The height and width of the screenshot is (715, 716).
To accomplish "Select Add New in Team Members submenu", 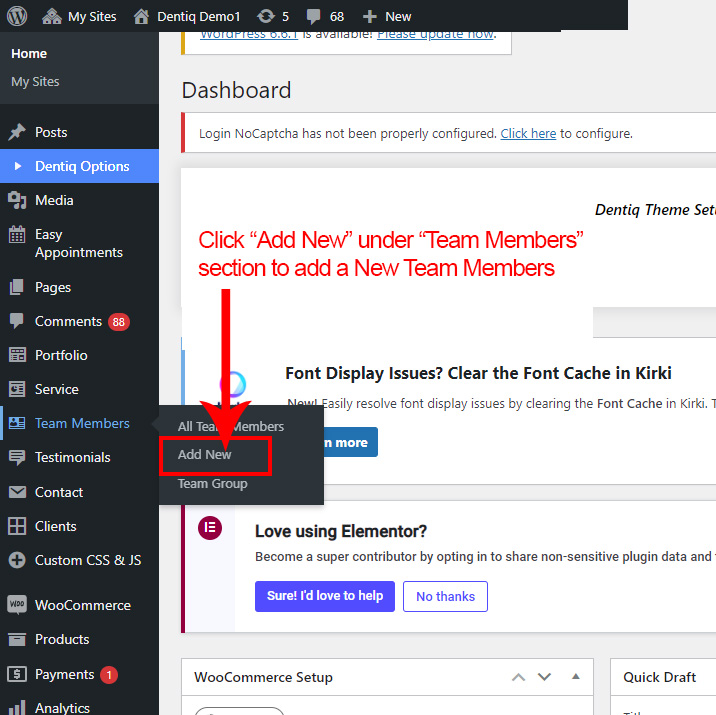I will pos(205,454).
